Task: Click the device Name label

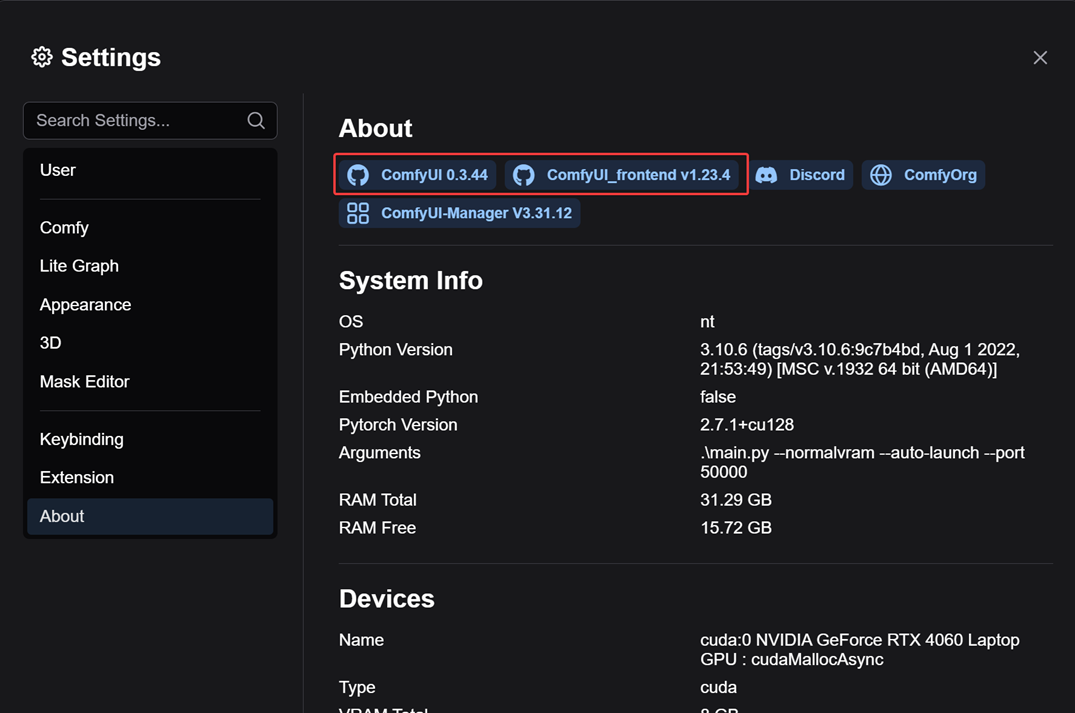Action: tap(361, 640)
